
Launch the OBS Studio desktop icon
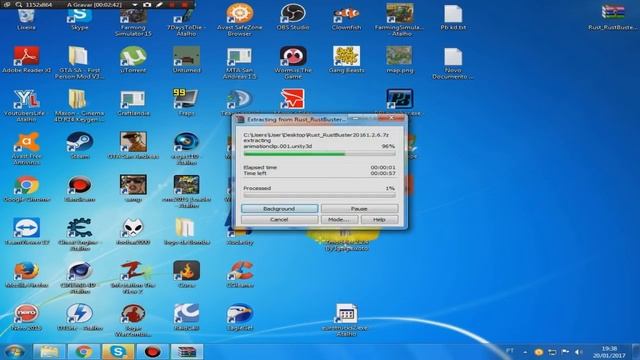[x=293, y=17]
